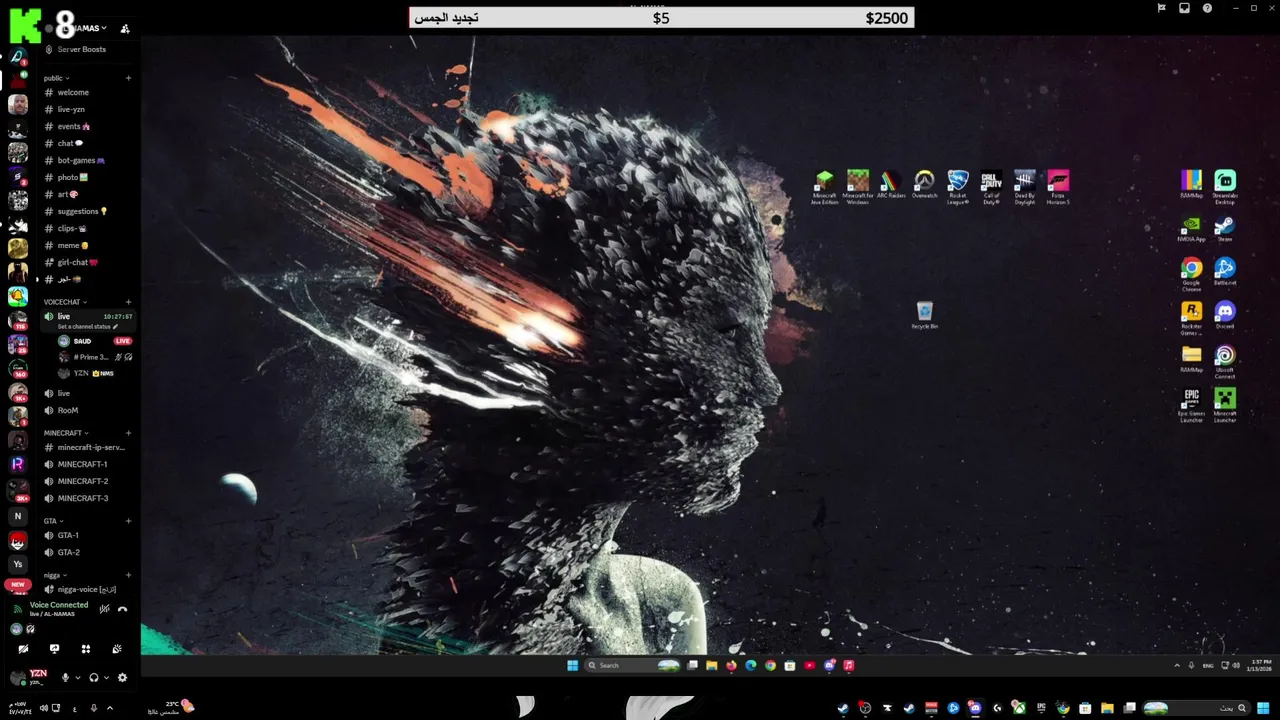Click the Rocket League desktop icon
This screenshot has width=1280, height=720.
[x=958, y=187]
